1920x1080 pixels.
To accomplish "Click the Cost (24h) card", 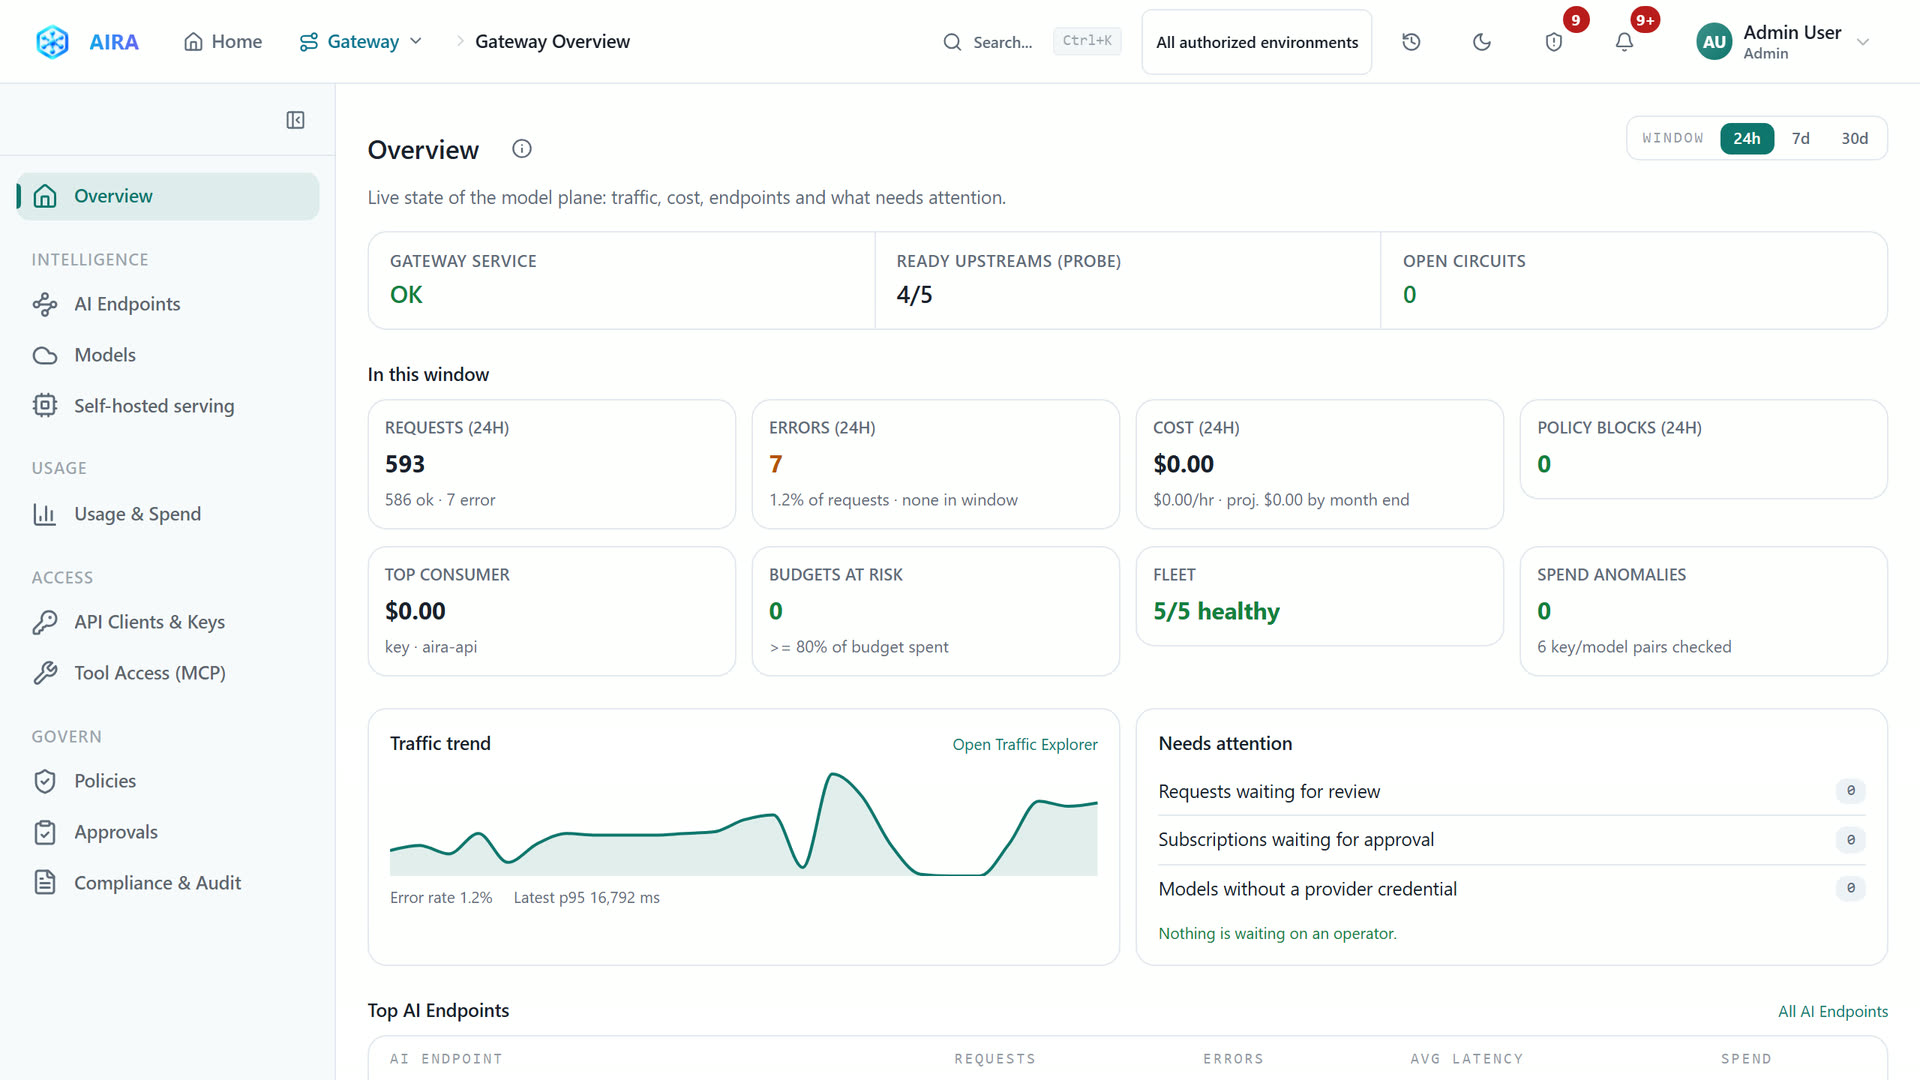I will [1320, 464].
